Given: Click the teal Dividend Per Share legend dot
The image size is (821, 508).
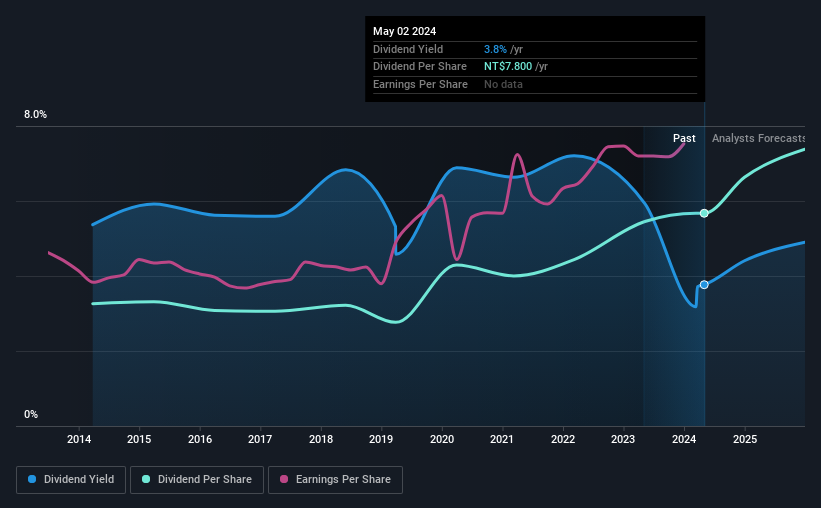Looking at the screenshot, I should (x=146, y=479).
